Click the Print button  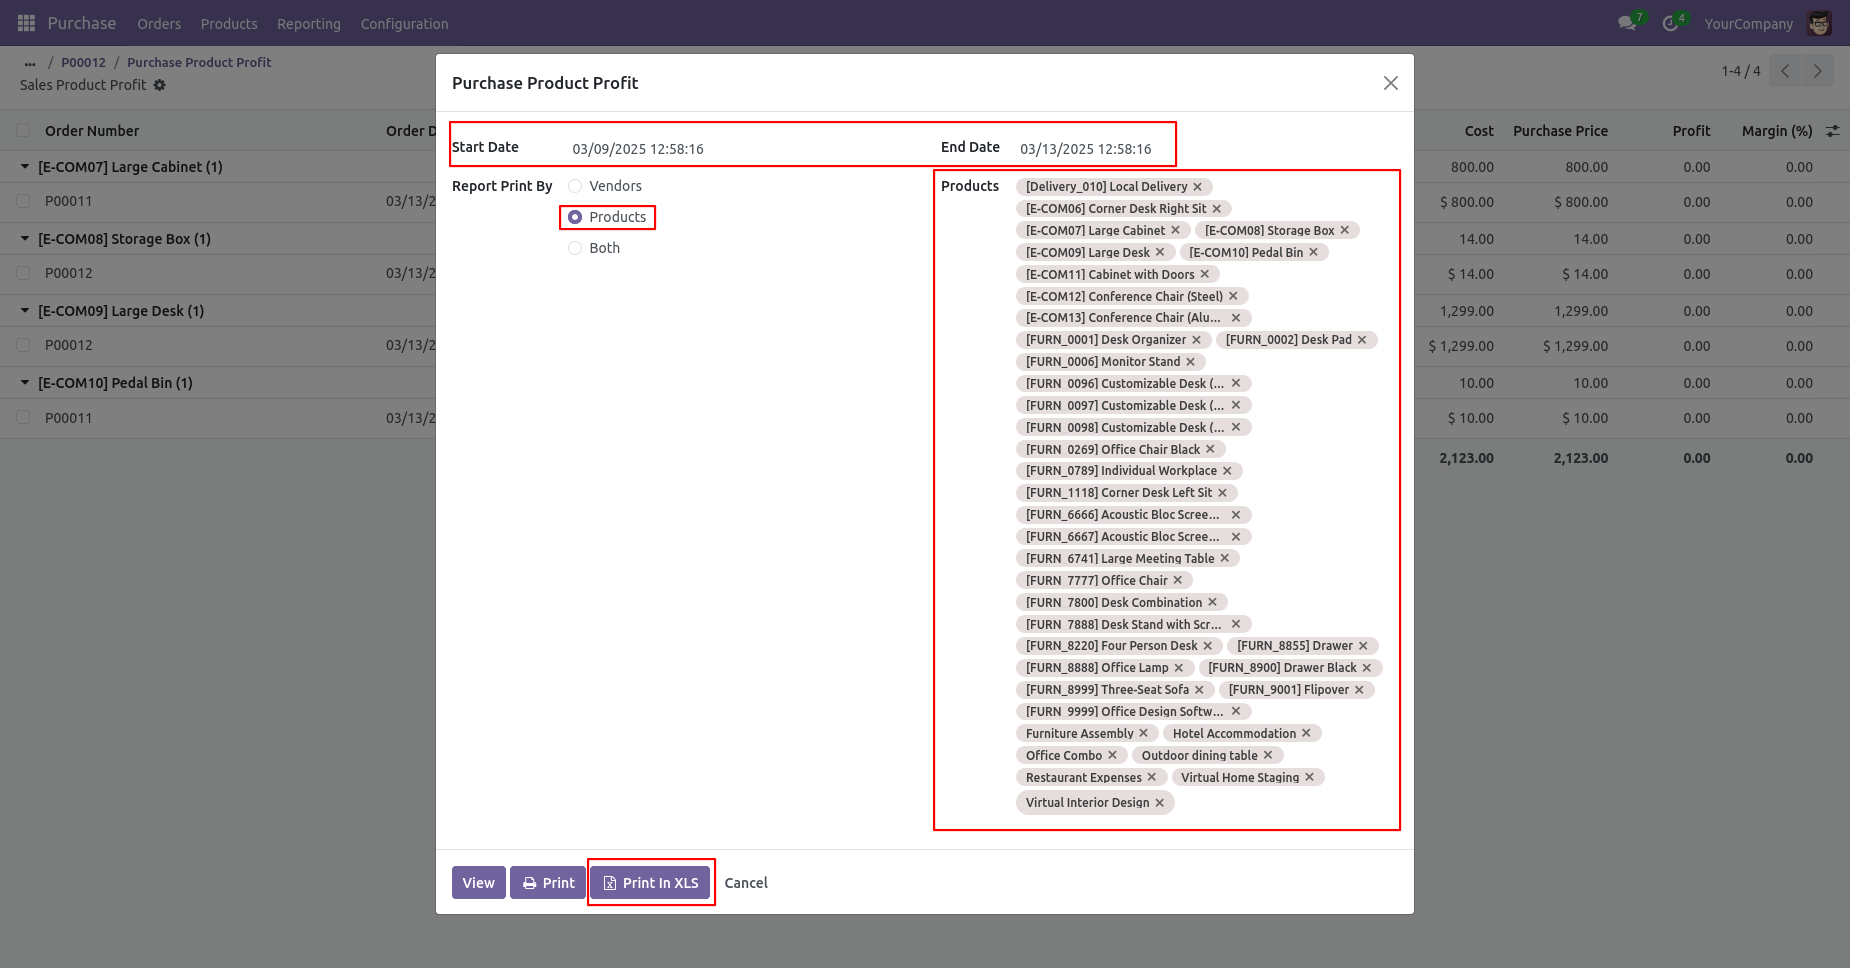(548, 883)
